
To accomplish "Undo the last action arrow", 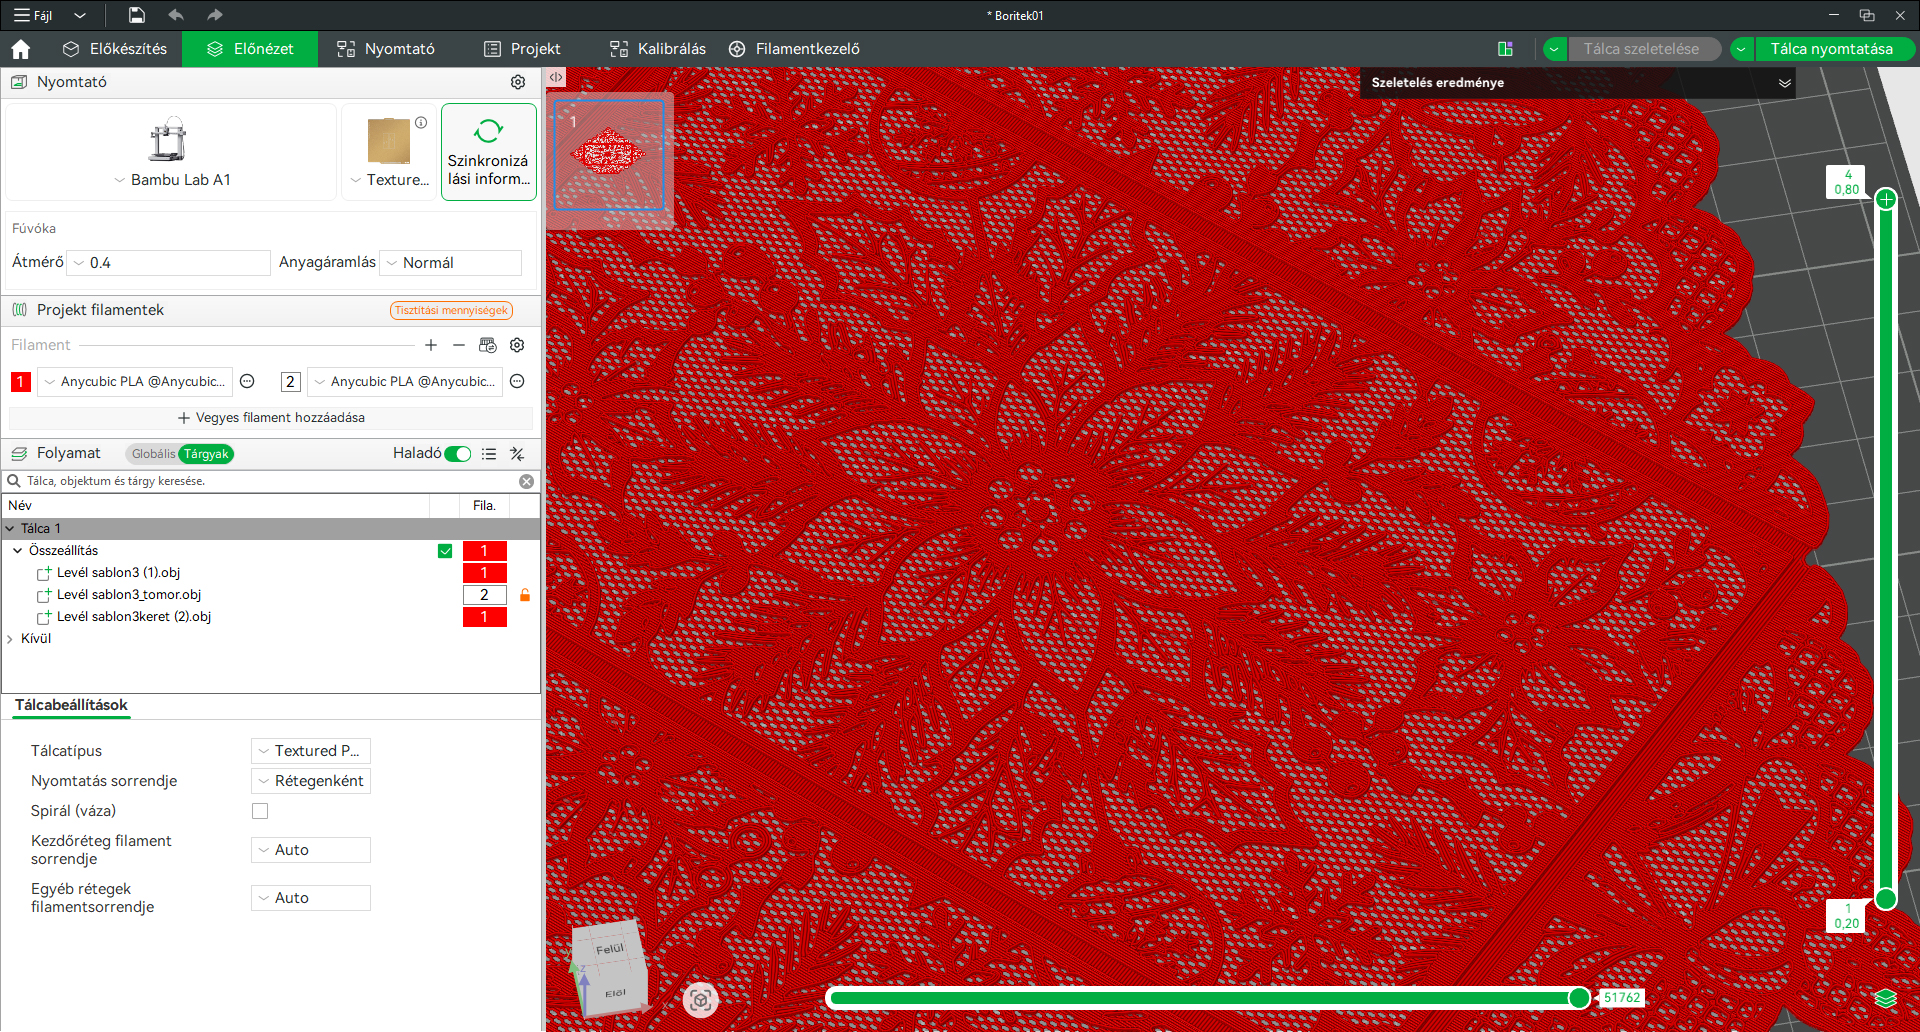I will (x=176, y=15).
